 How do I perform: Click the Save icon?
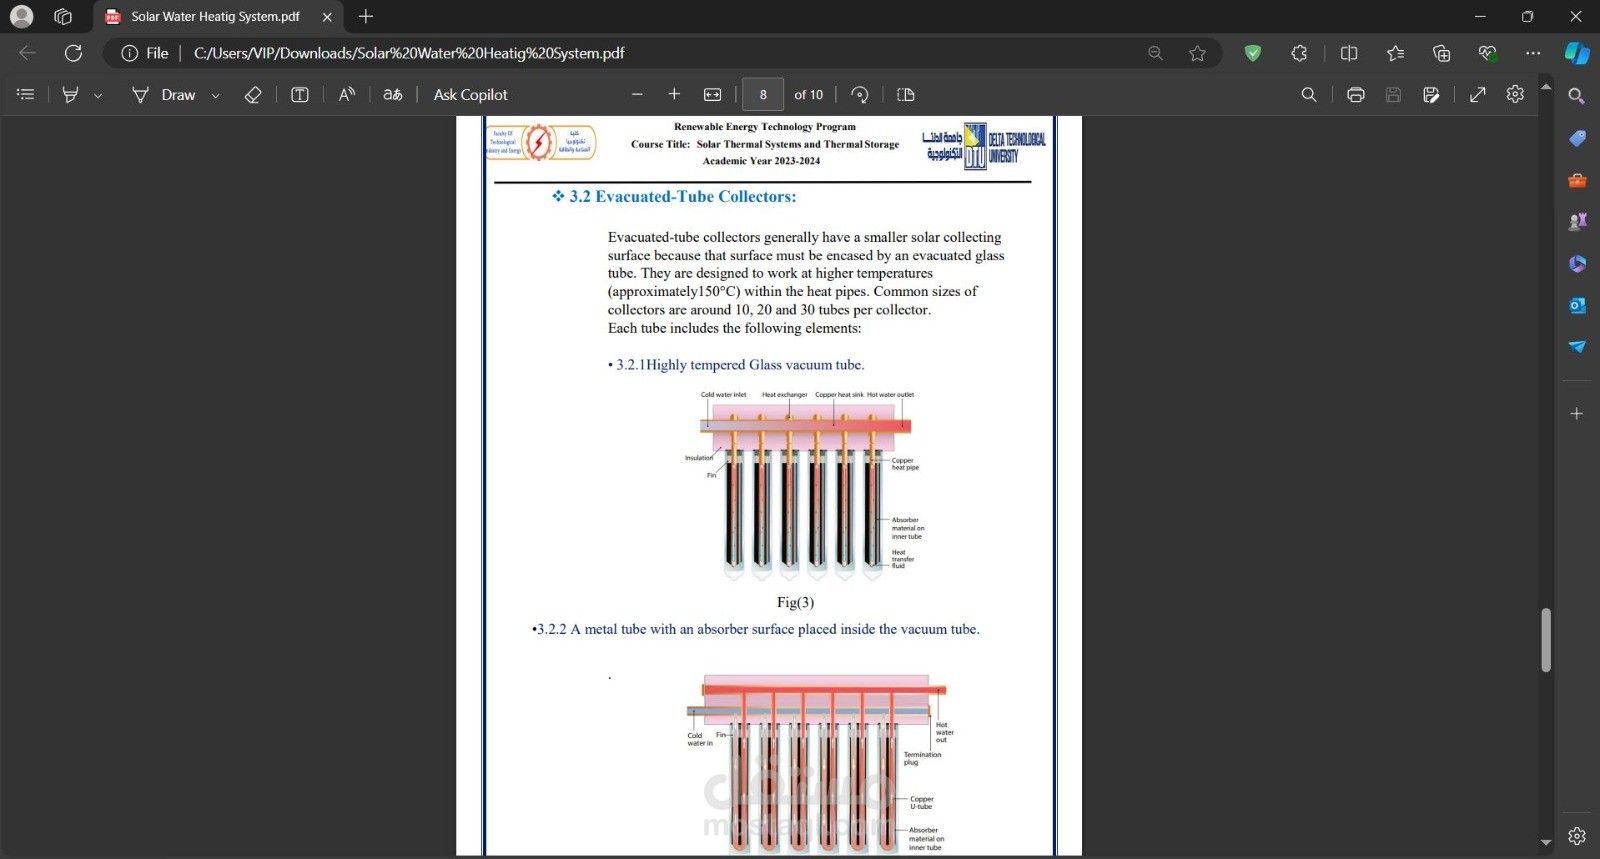[1393, 94]
